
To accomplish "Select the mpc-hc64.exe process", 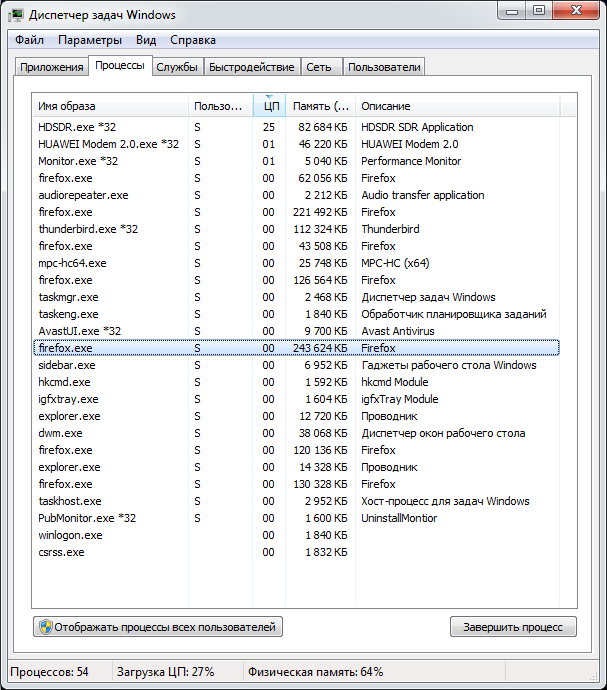I will 296,263.
